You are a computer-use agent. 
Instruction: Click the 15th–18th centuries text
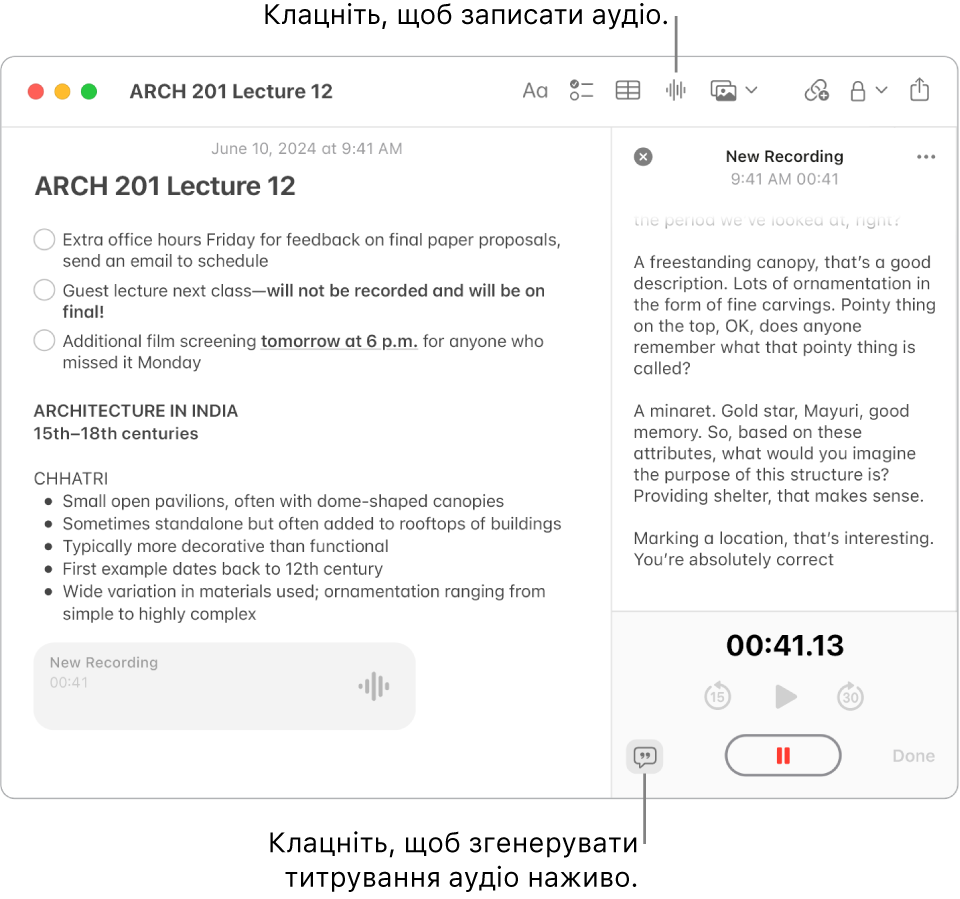point(116,434)
